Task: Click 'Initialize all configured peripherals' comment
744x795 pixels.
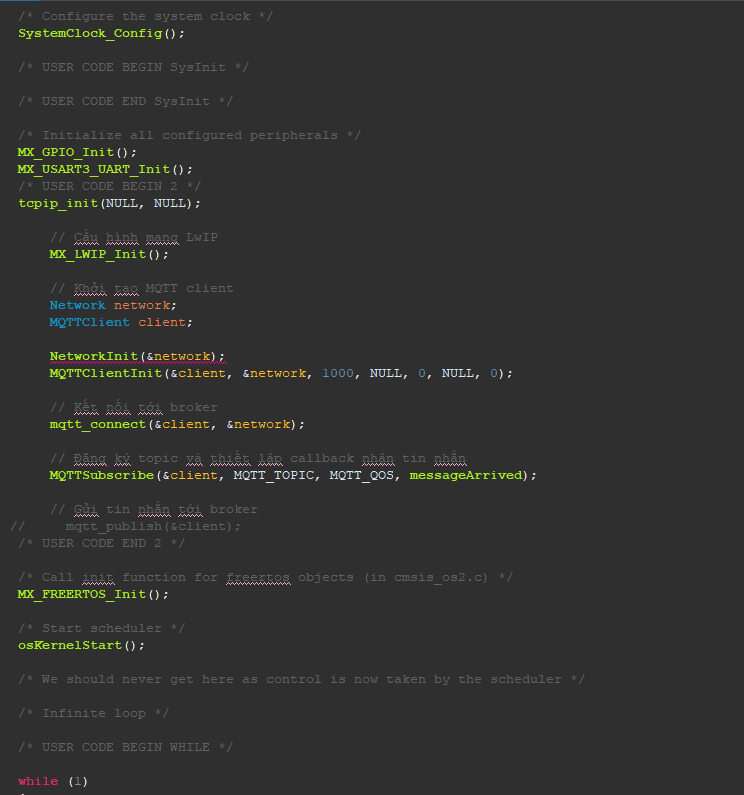Action: click(x=189, y=135)
